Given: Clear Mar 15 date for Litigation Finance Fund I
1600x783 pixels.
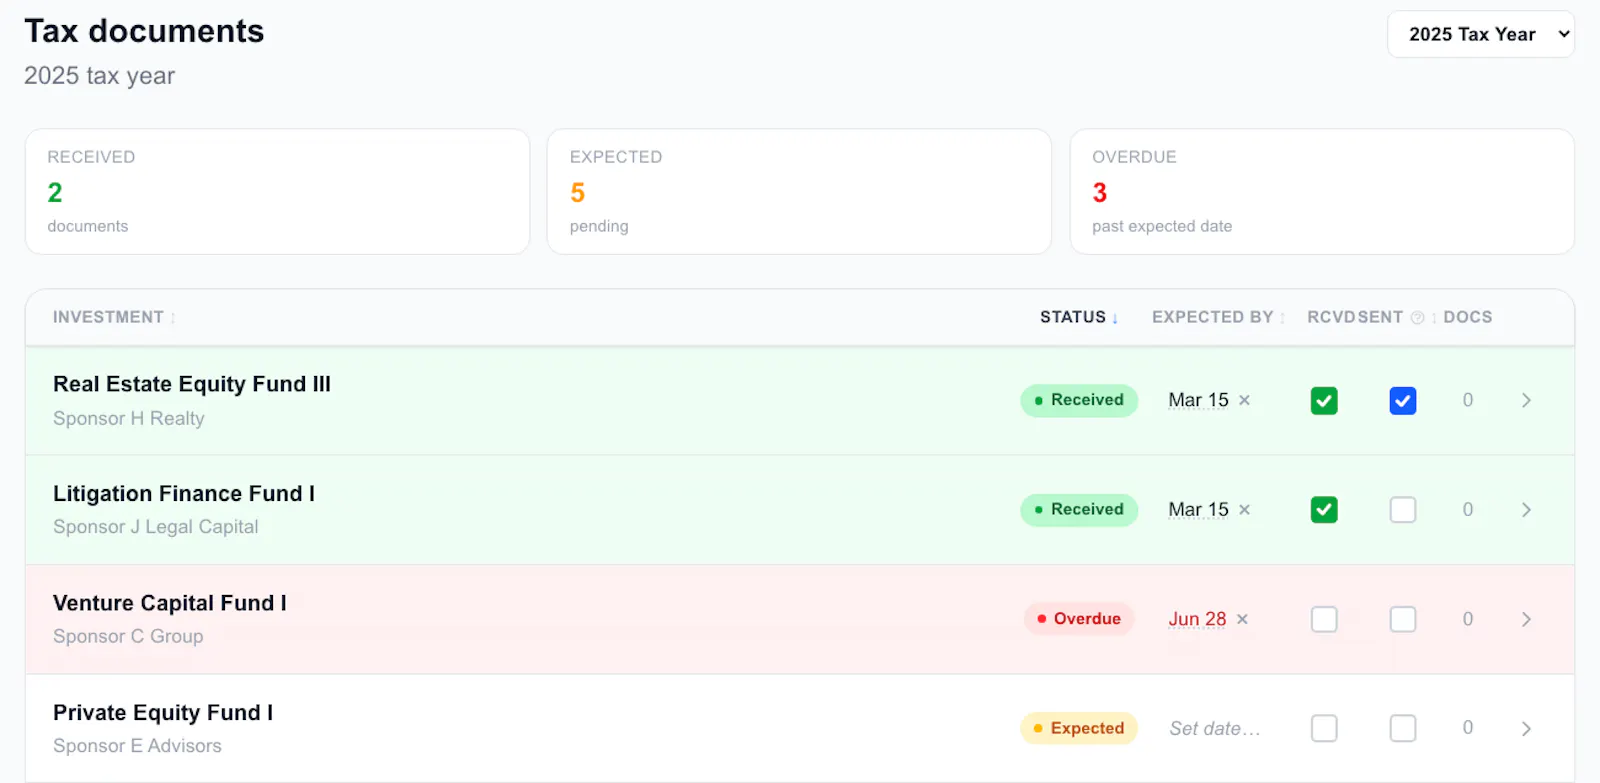Looking at the screenshot, I should pyautogui.click(x=1244, y=510).
